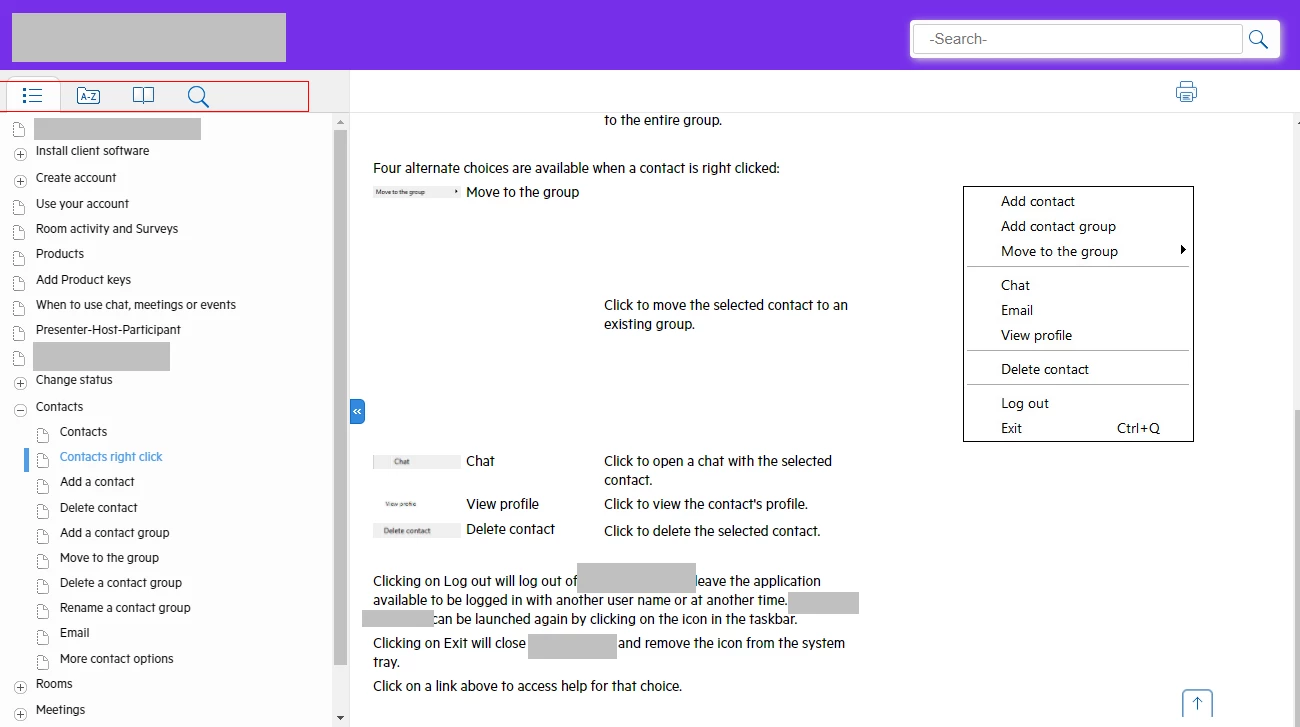The width and height of the screenshot is (1300, 727).
Task: Click the page icon beside Use your account
Action: pos(18,207)
